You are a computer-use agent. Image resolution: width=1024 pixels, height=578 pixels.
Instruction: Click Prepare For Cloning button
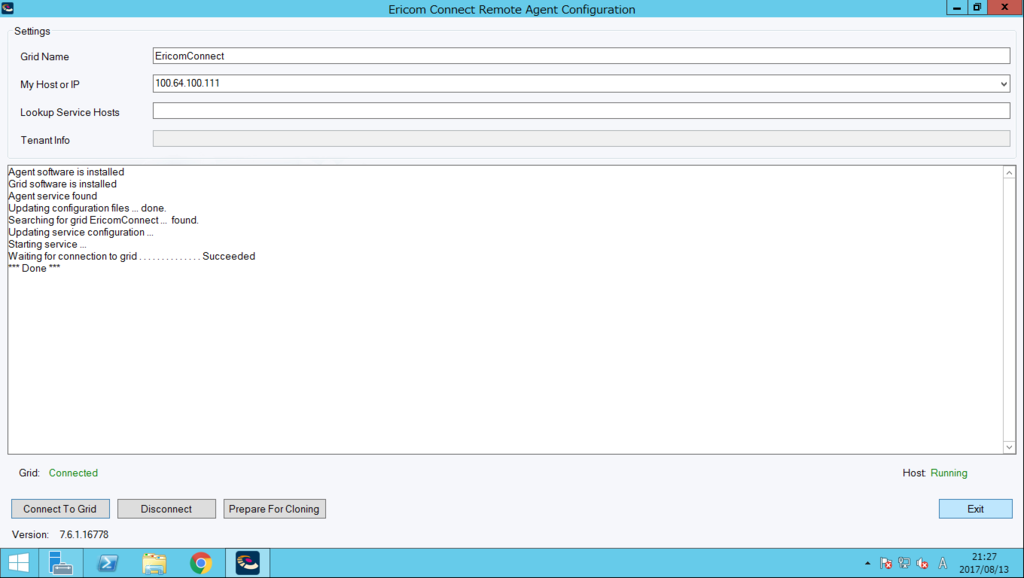274,509
